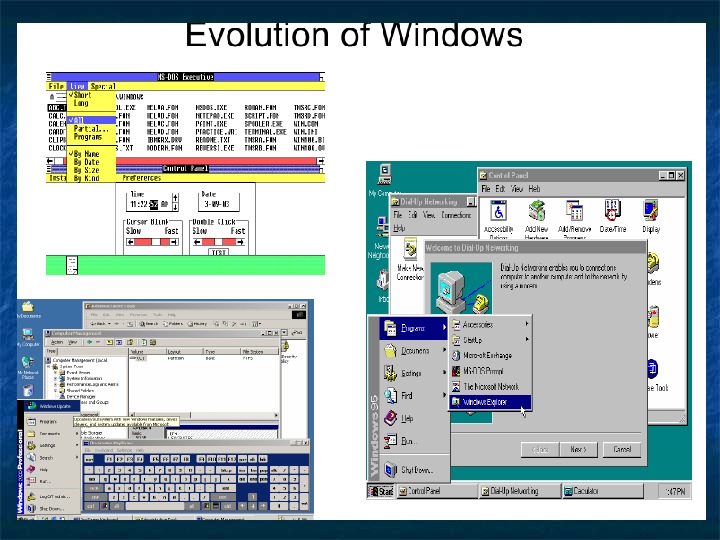The width and height of the screenshot is (720, 540).
Task: Click Shut Down in Windows 95 Start menu
Action: pos(414,470)
